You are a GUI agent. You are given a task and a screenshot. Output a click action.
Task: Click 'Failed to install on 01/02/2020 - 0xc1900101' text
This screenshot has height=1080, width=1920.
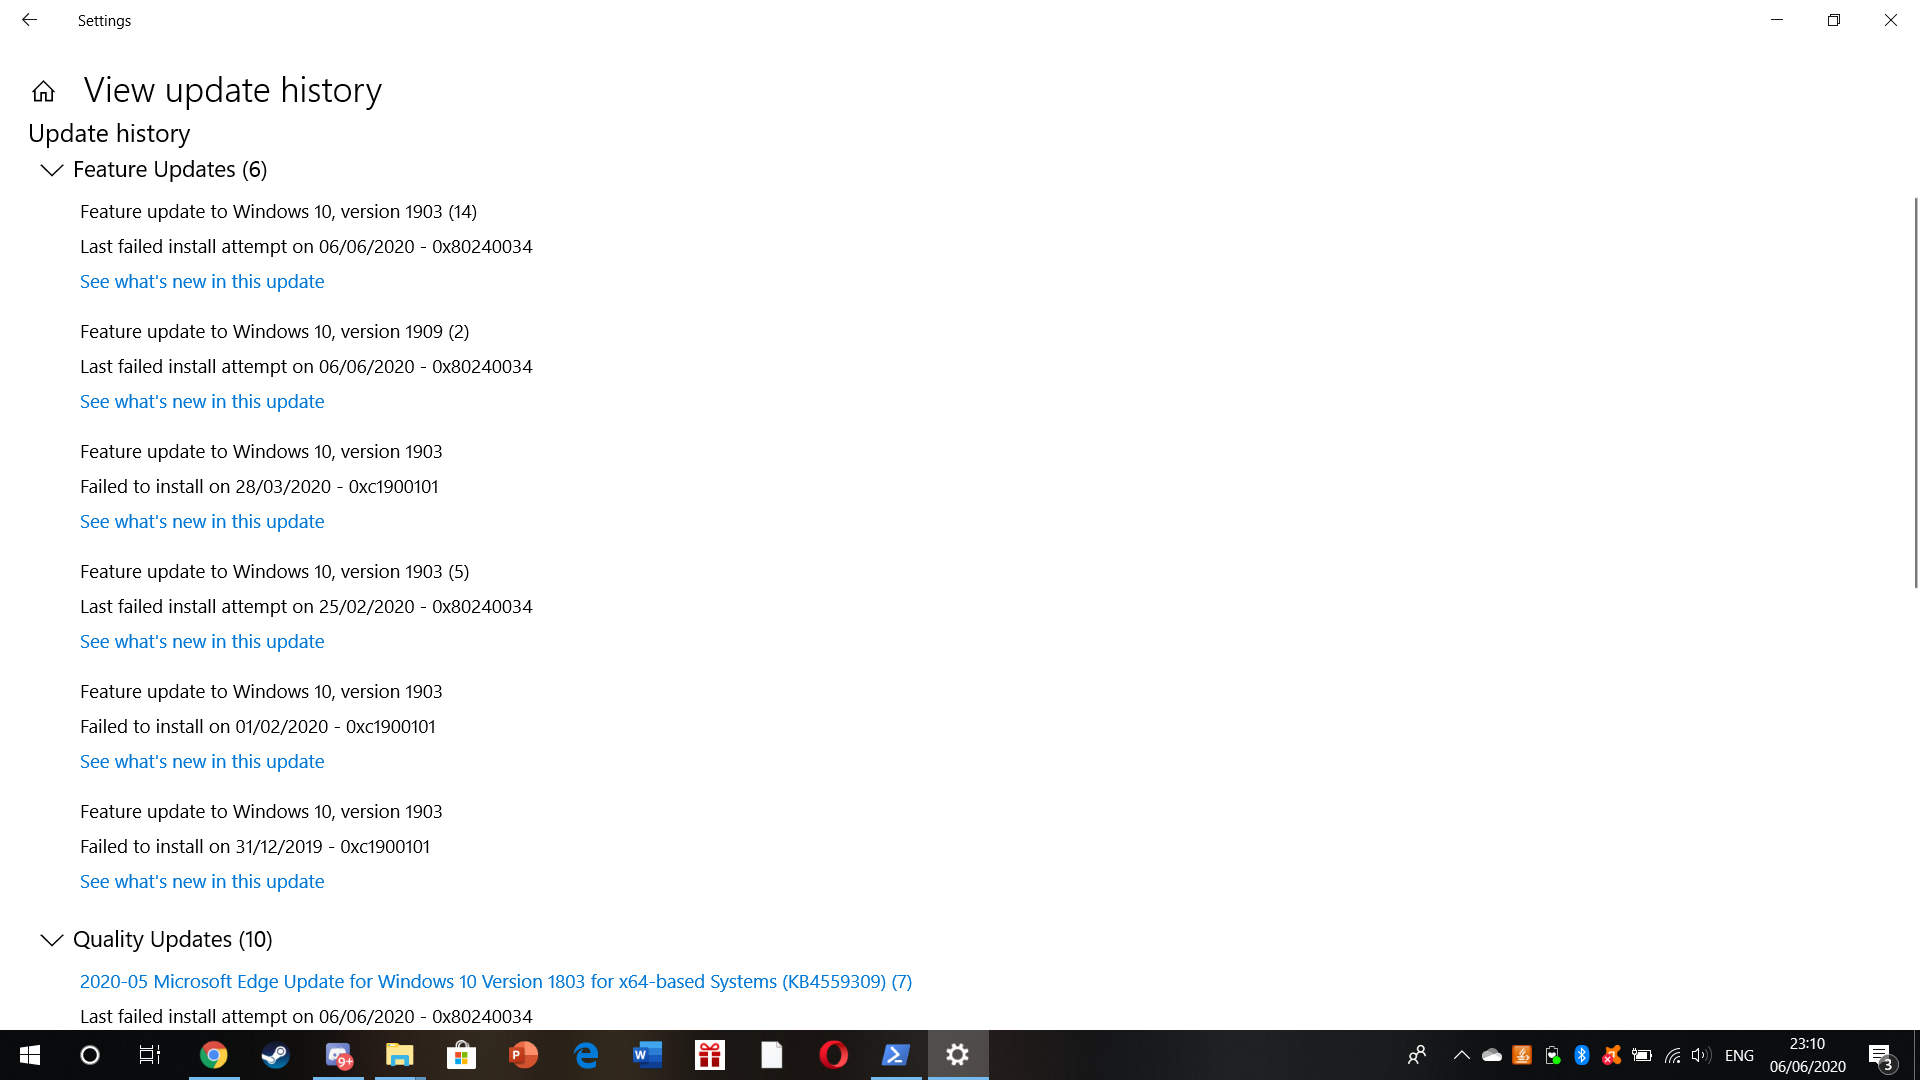coord(258,726)
